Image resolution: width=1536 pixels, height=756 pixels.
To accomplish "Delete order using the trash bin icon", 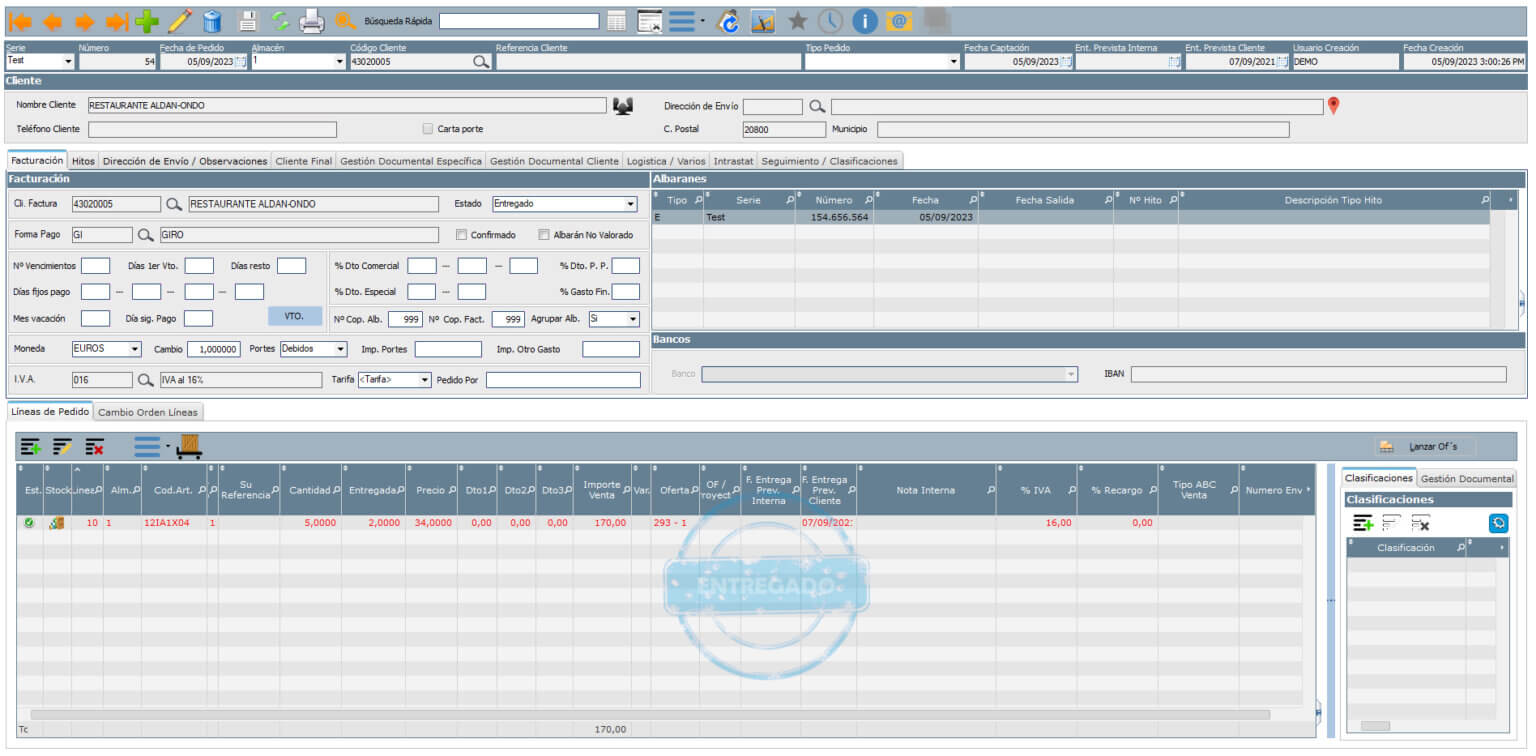I will click(212, 20).
